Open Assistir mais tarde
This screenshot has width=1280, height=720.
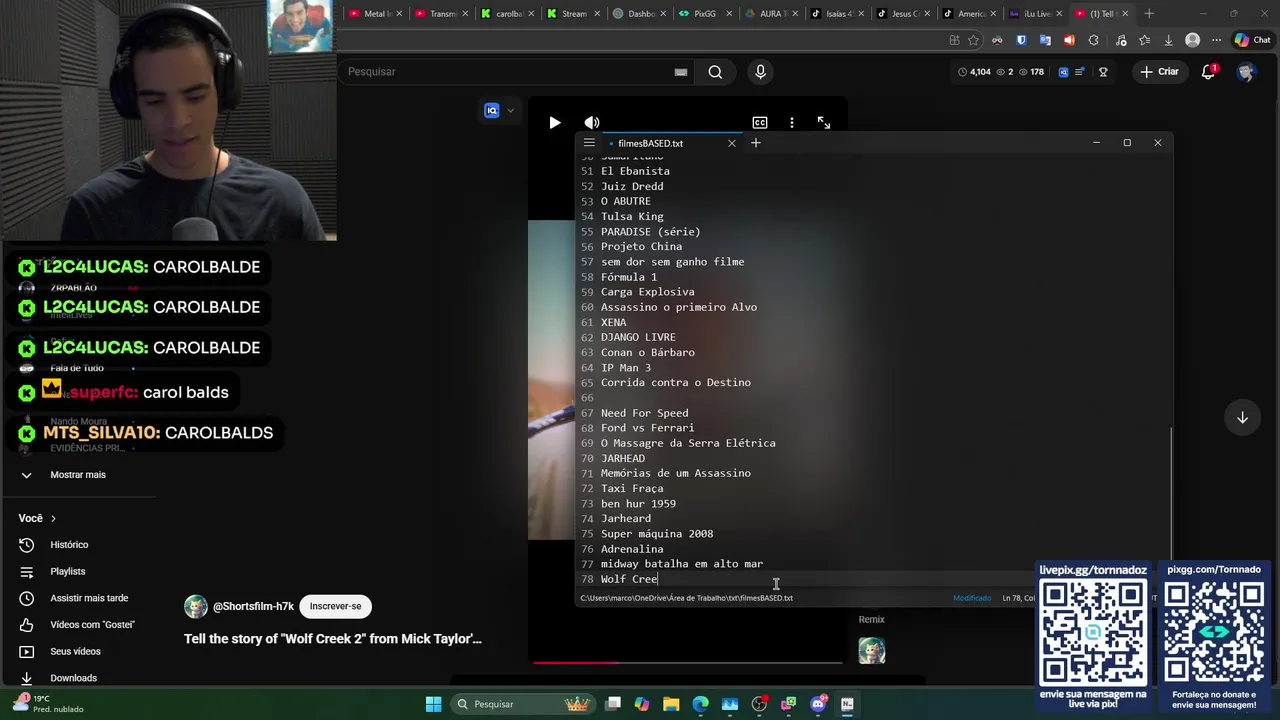pos(89,598)
